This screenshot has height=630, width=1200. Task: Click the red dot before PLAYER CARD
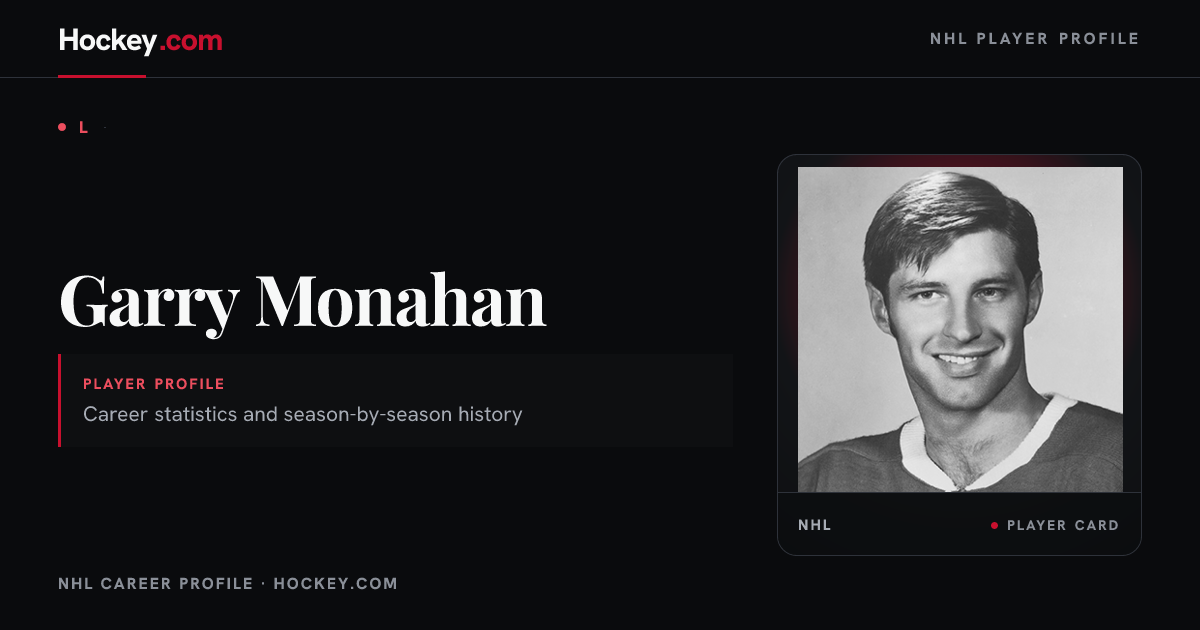[994, 525]
